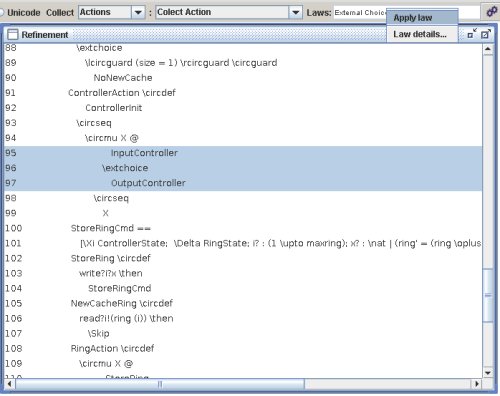This screenshot has height=396, width=500.
Task: Click the \extchoice text on line 88
Action: coord(99,48)
